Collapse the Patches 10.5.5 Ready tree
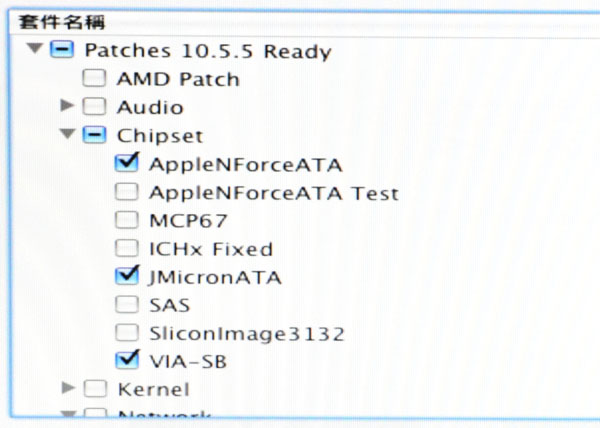 pyautogui.click(x=35, y=50)
